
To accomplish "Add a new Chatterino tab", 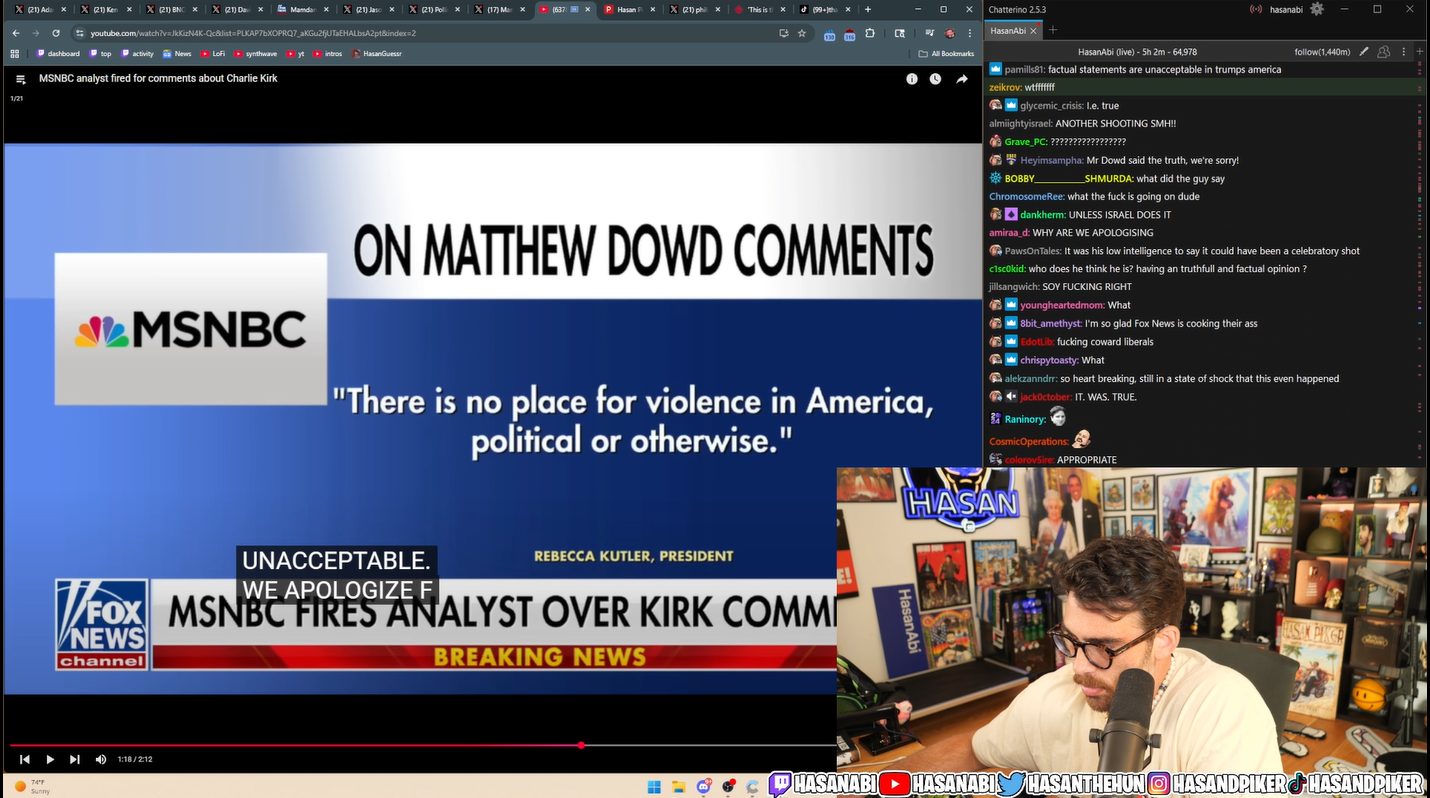I will tap(1053, 31).
